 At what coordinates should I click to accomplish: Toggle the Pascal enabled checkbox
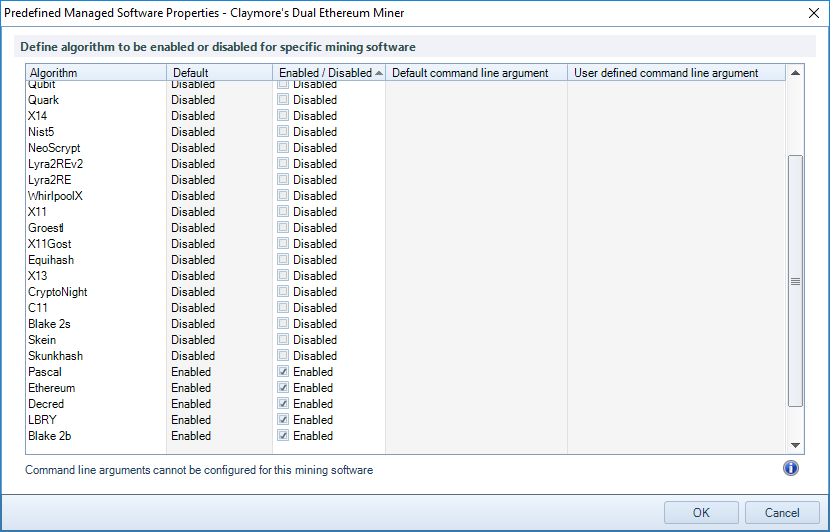click(x=283, y=372)
